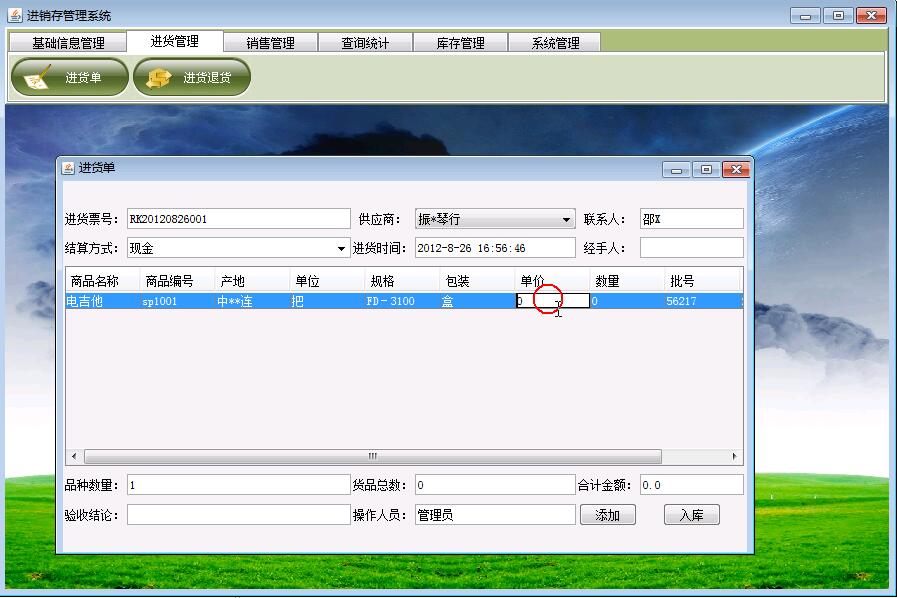Click the 包装 column header
This screenshot has width=897, height=598.
[477, 281]
